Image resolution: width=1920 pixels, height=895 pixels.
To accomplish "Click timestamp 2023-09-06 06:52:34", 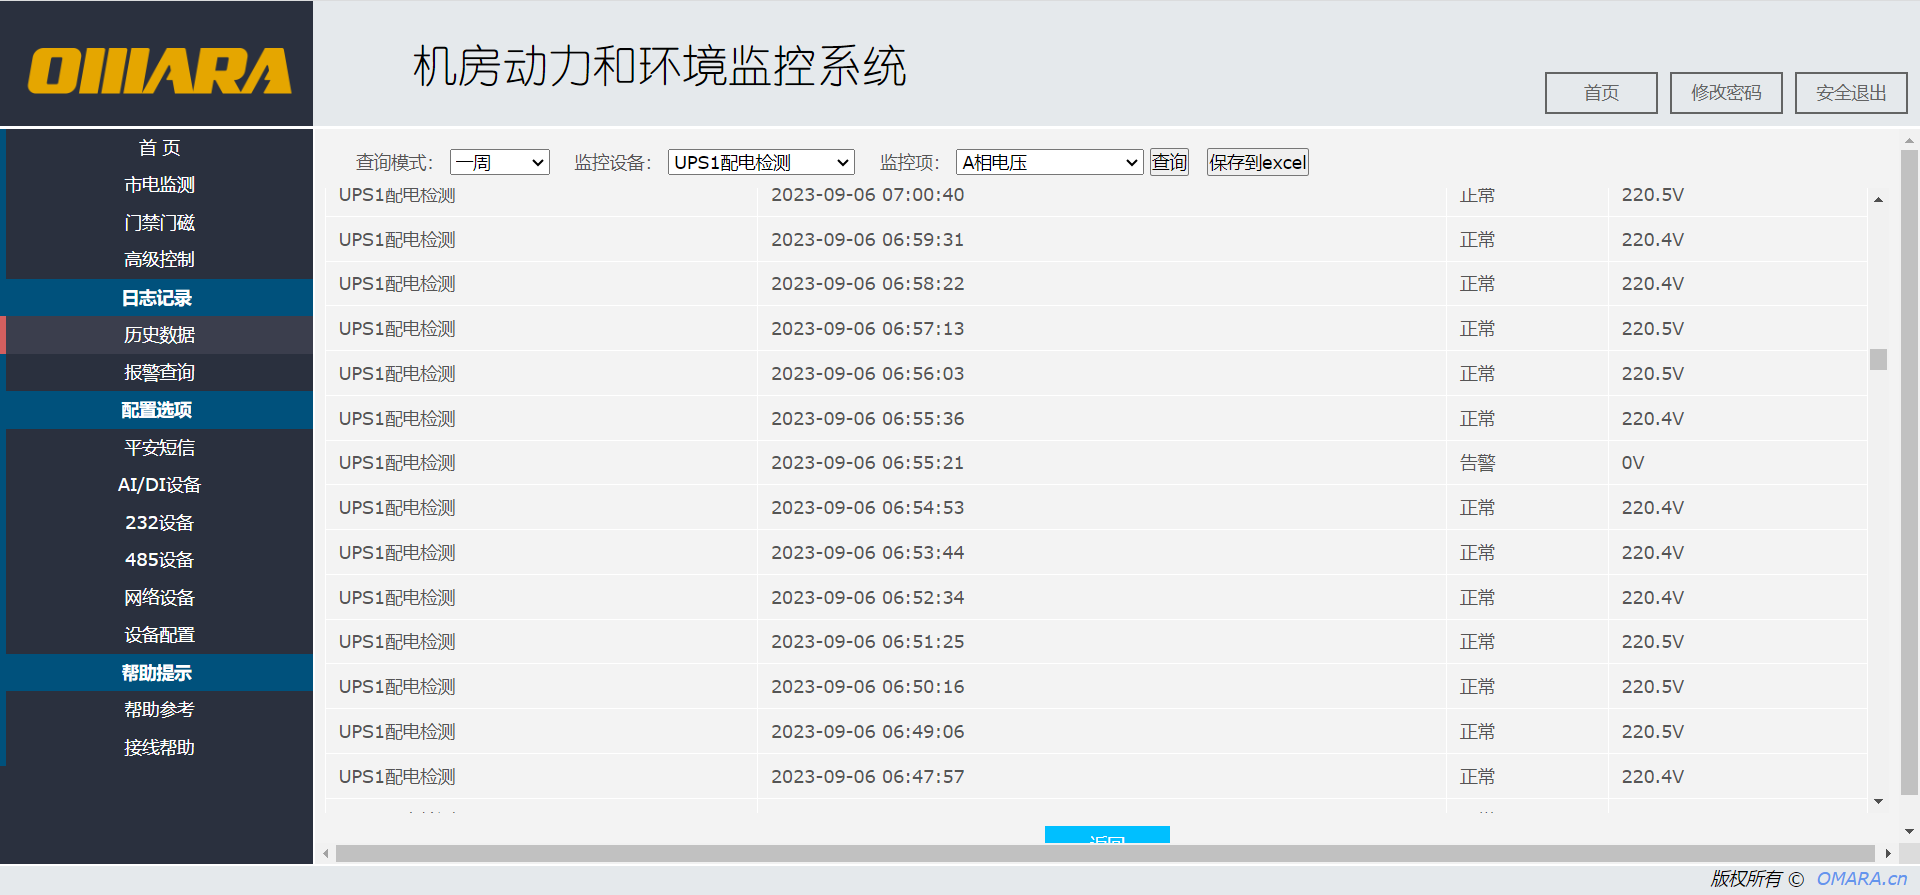I will (x=867, y=598).
